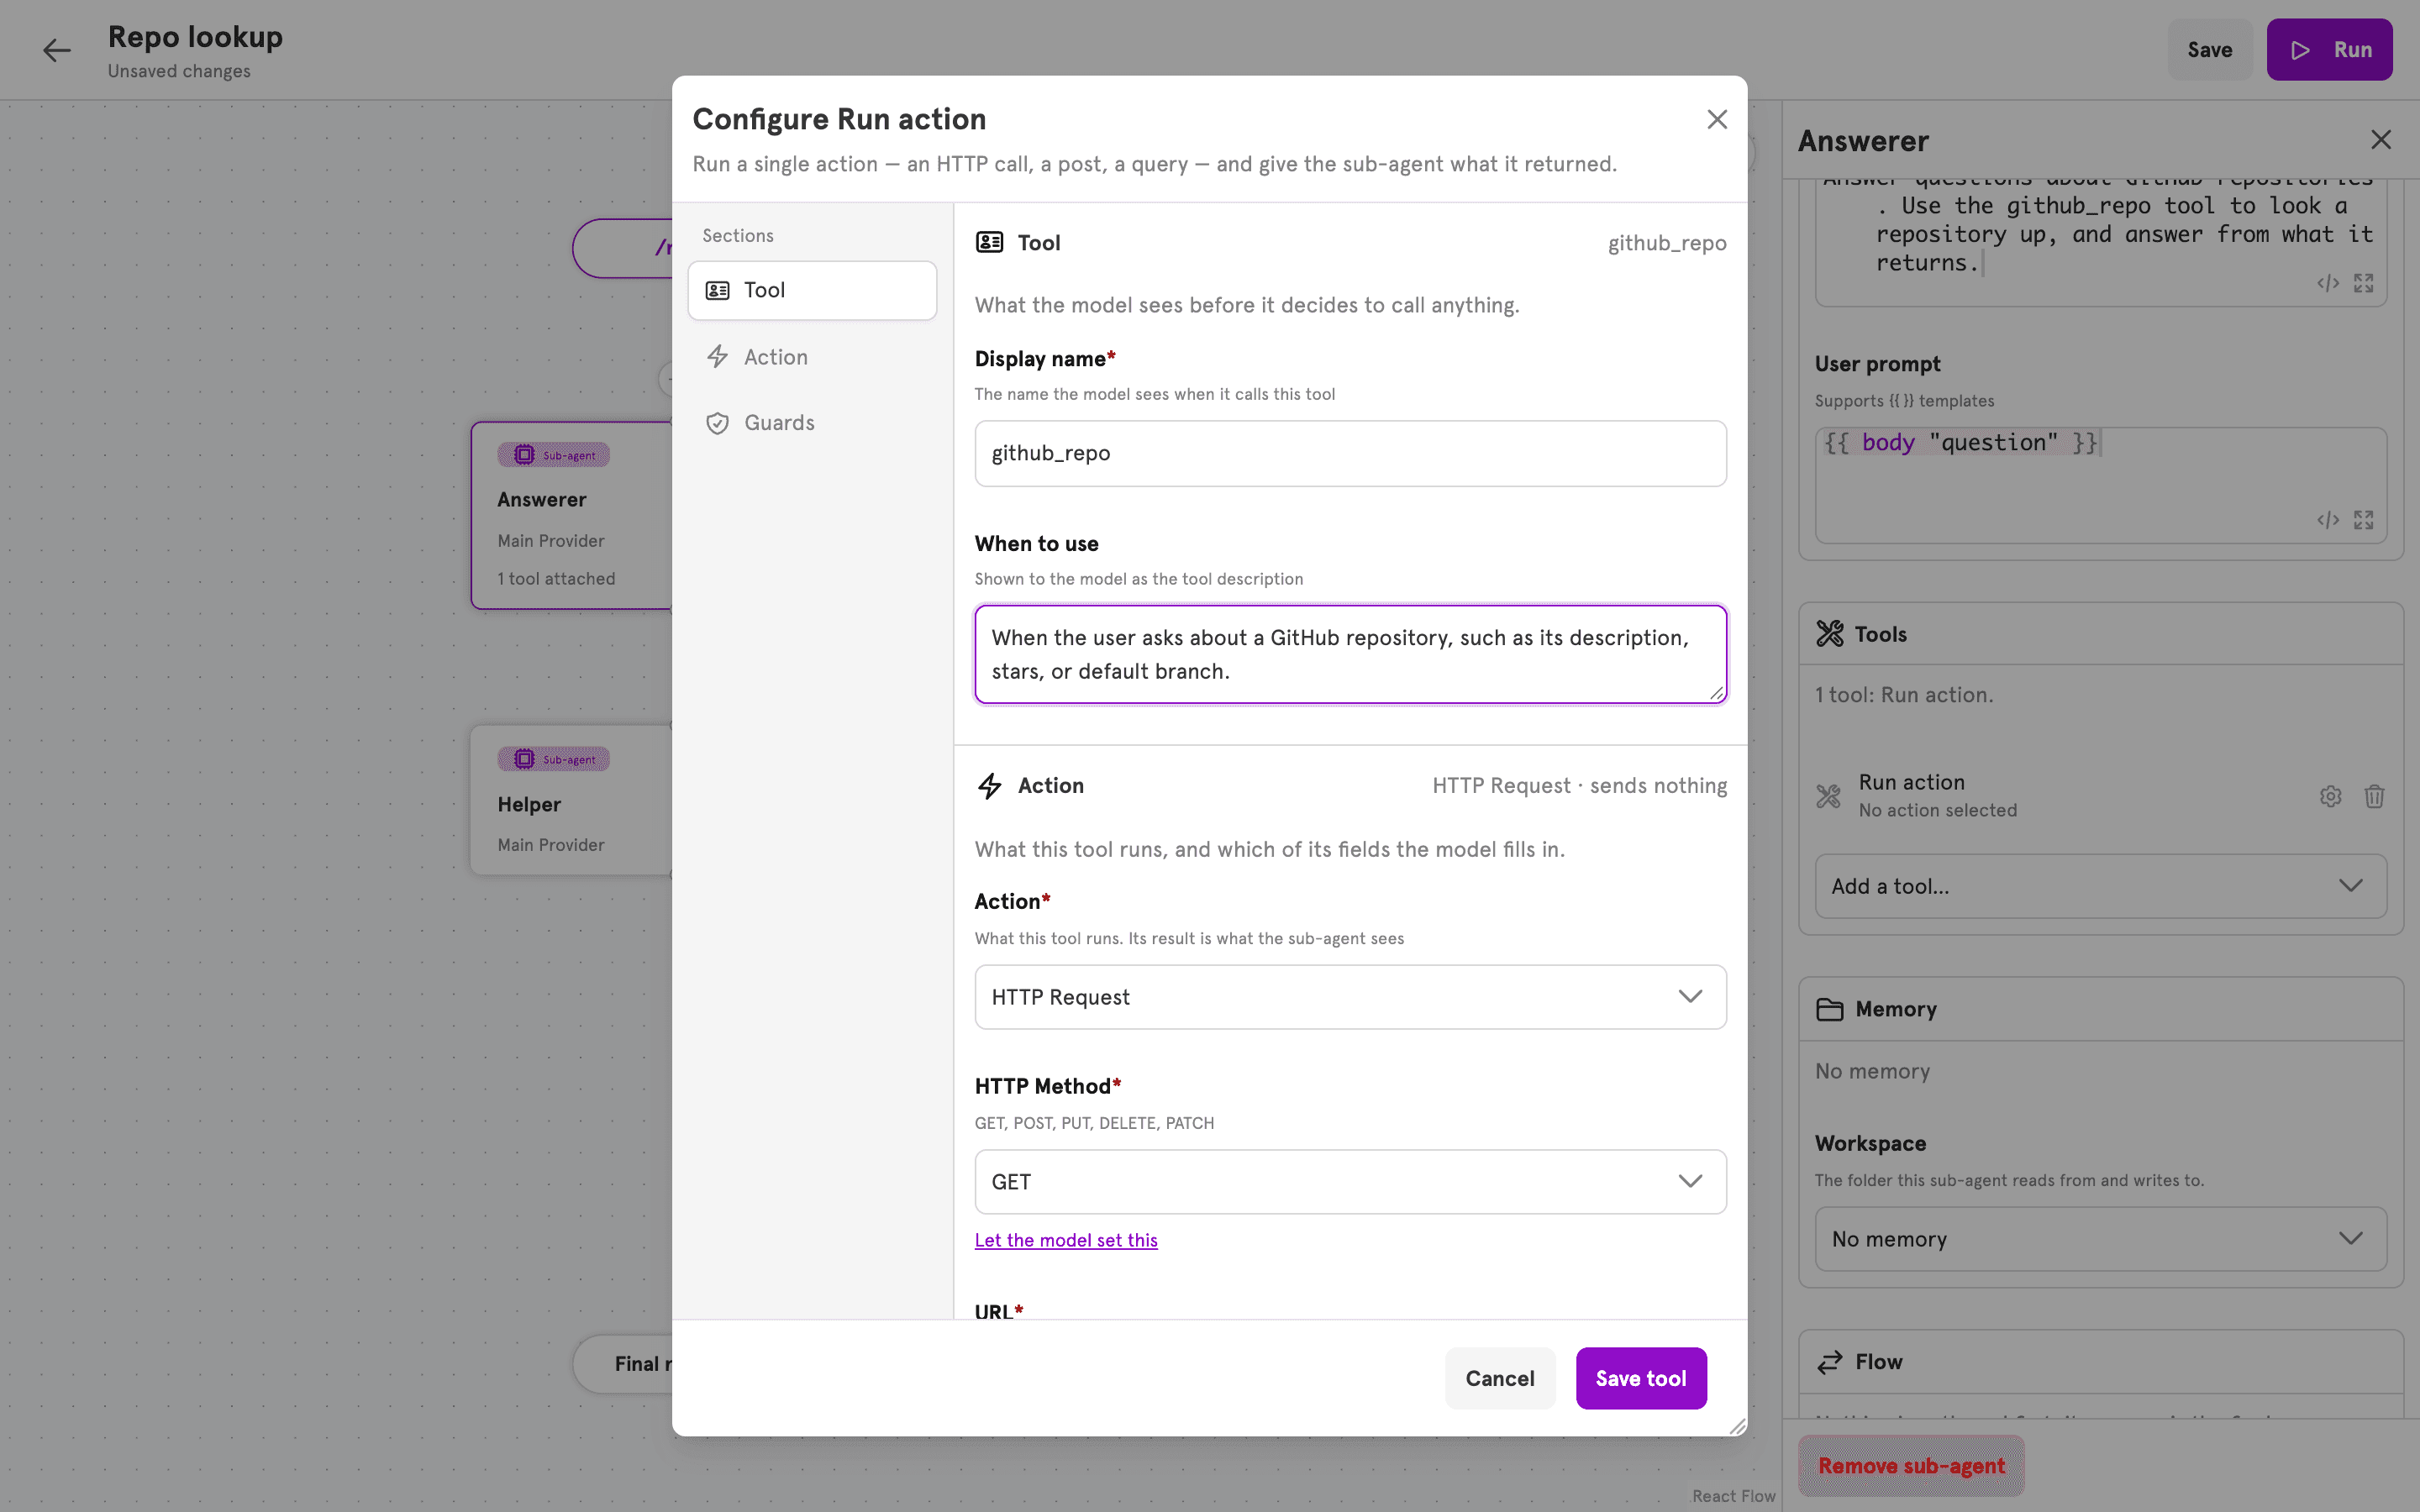Run the flow with the Run button
This screenshot has width=2420, height=1512.
[x=2329, y=50]
